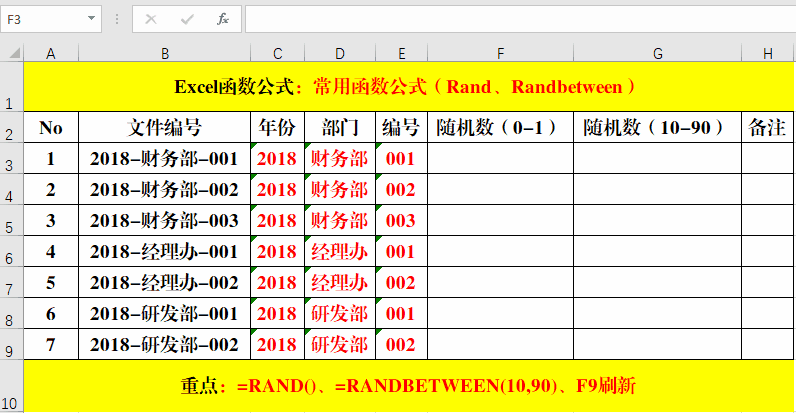Select row 3 header

coord(12,158)
